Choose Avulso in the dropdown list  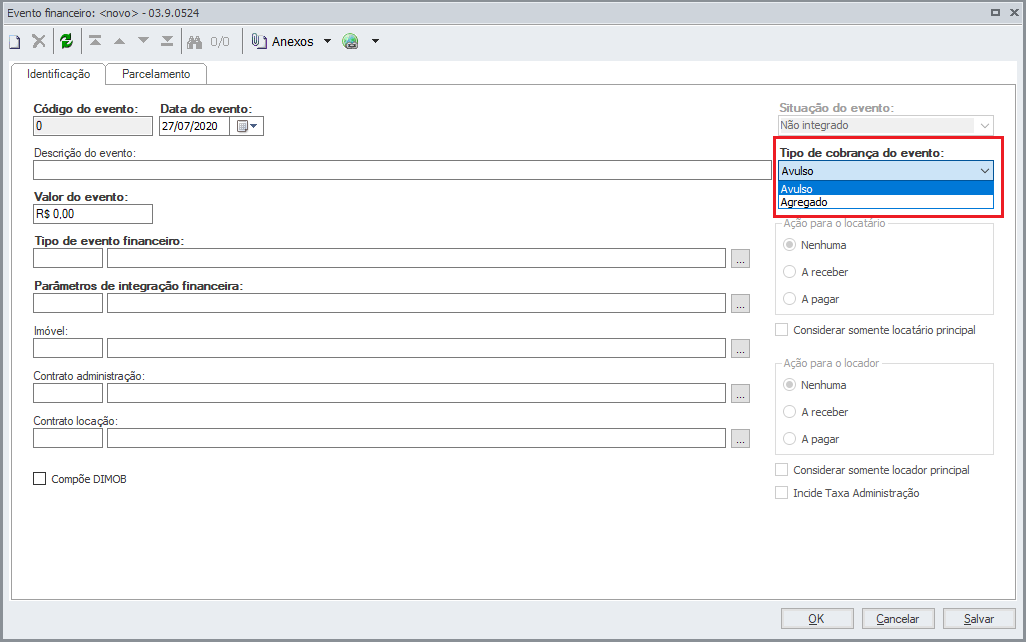(x=886, y=189)
